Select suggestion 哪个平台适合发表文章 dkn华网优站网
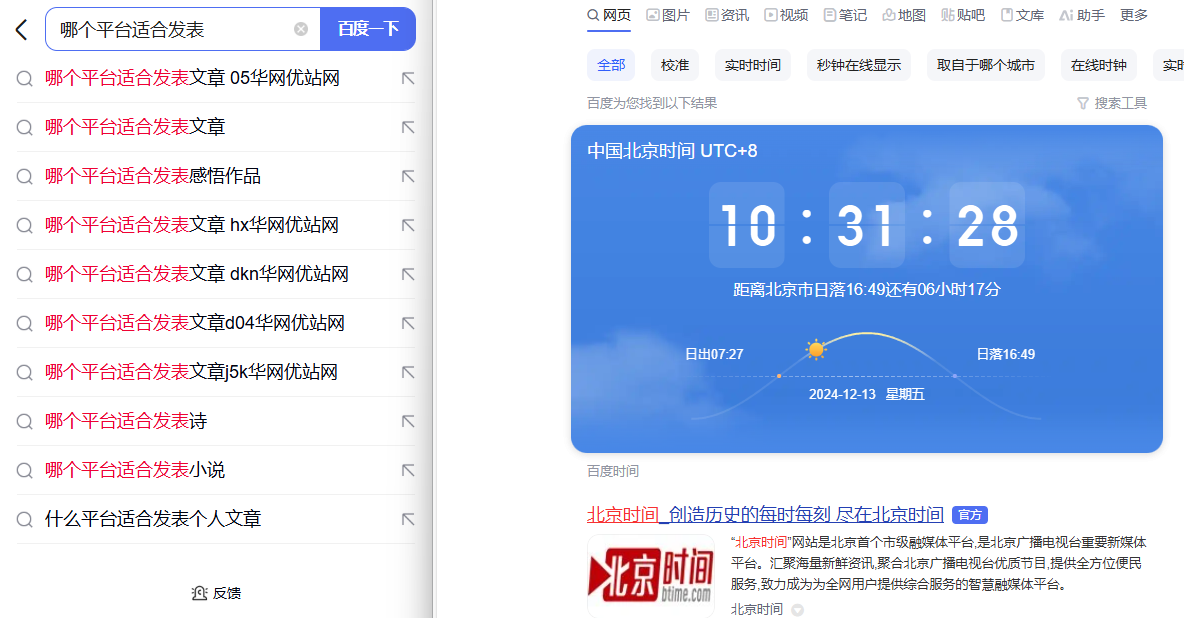The image size is (1184, 618). [x=196, y=274]
